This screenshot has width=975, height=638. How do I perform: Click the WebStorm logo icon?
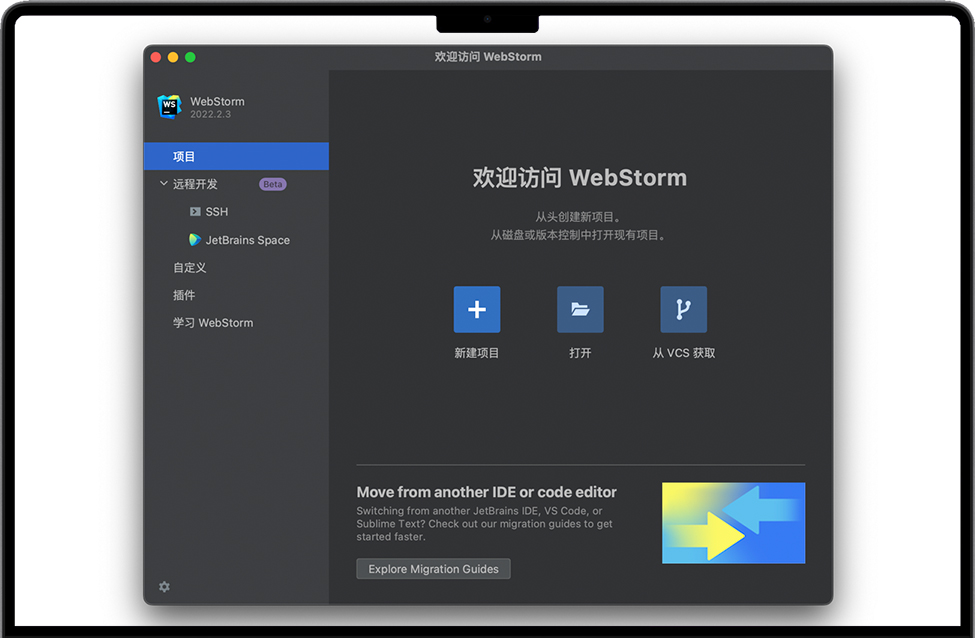coord(169,107)
